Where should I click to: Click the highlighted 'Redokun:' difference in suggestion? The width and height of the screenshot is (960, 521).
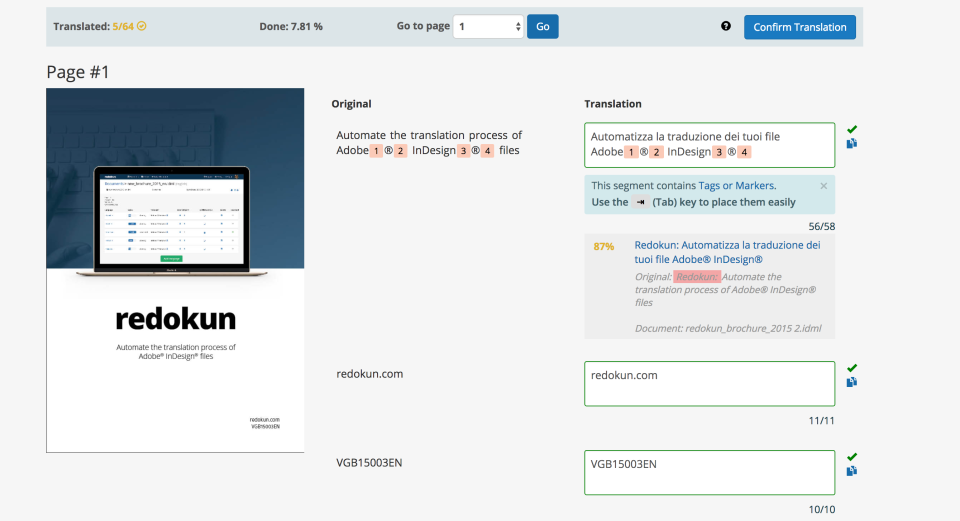coord(697,277)
